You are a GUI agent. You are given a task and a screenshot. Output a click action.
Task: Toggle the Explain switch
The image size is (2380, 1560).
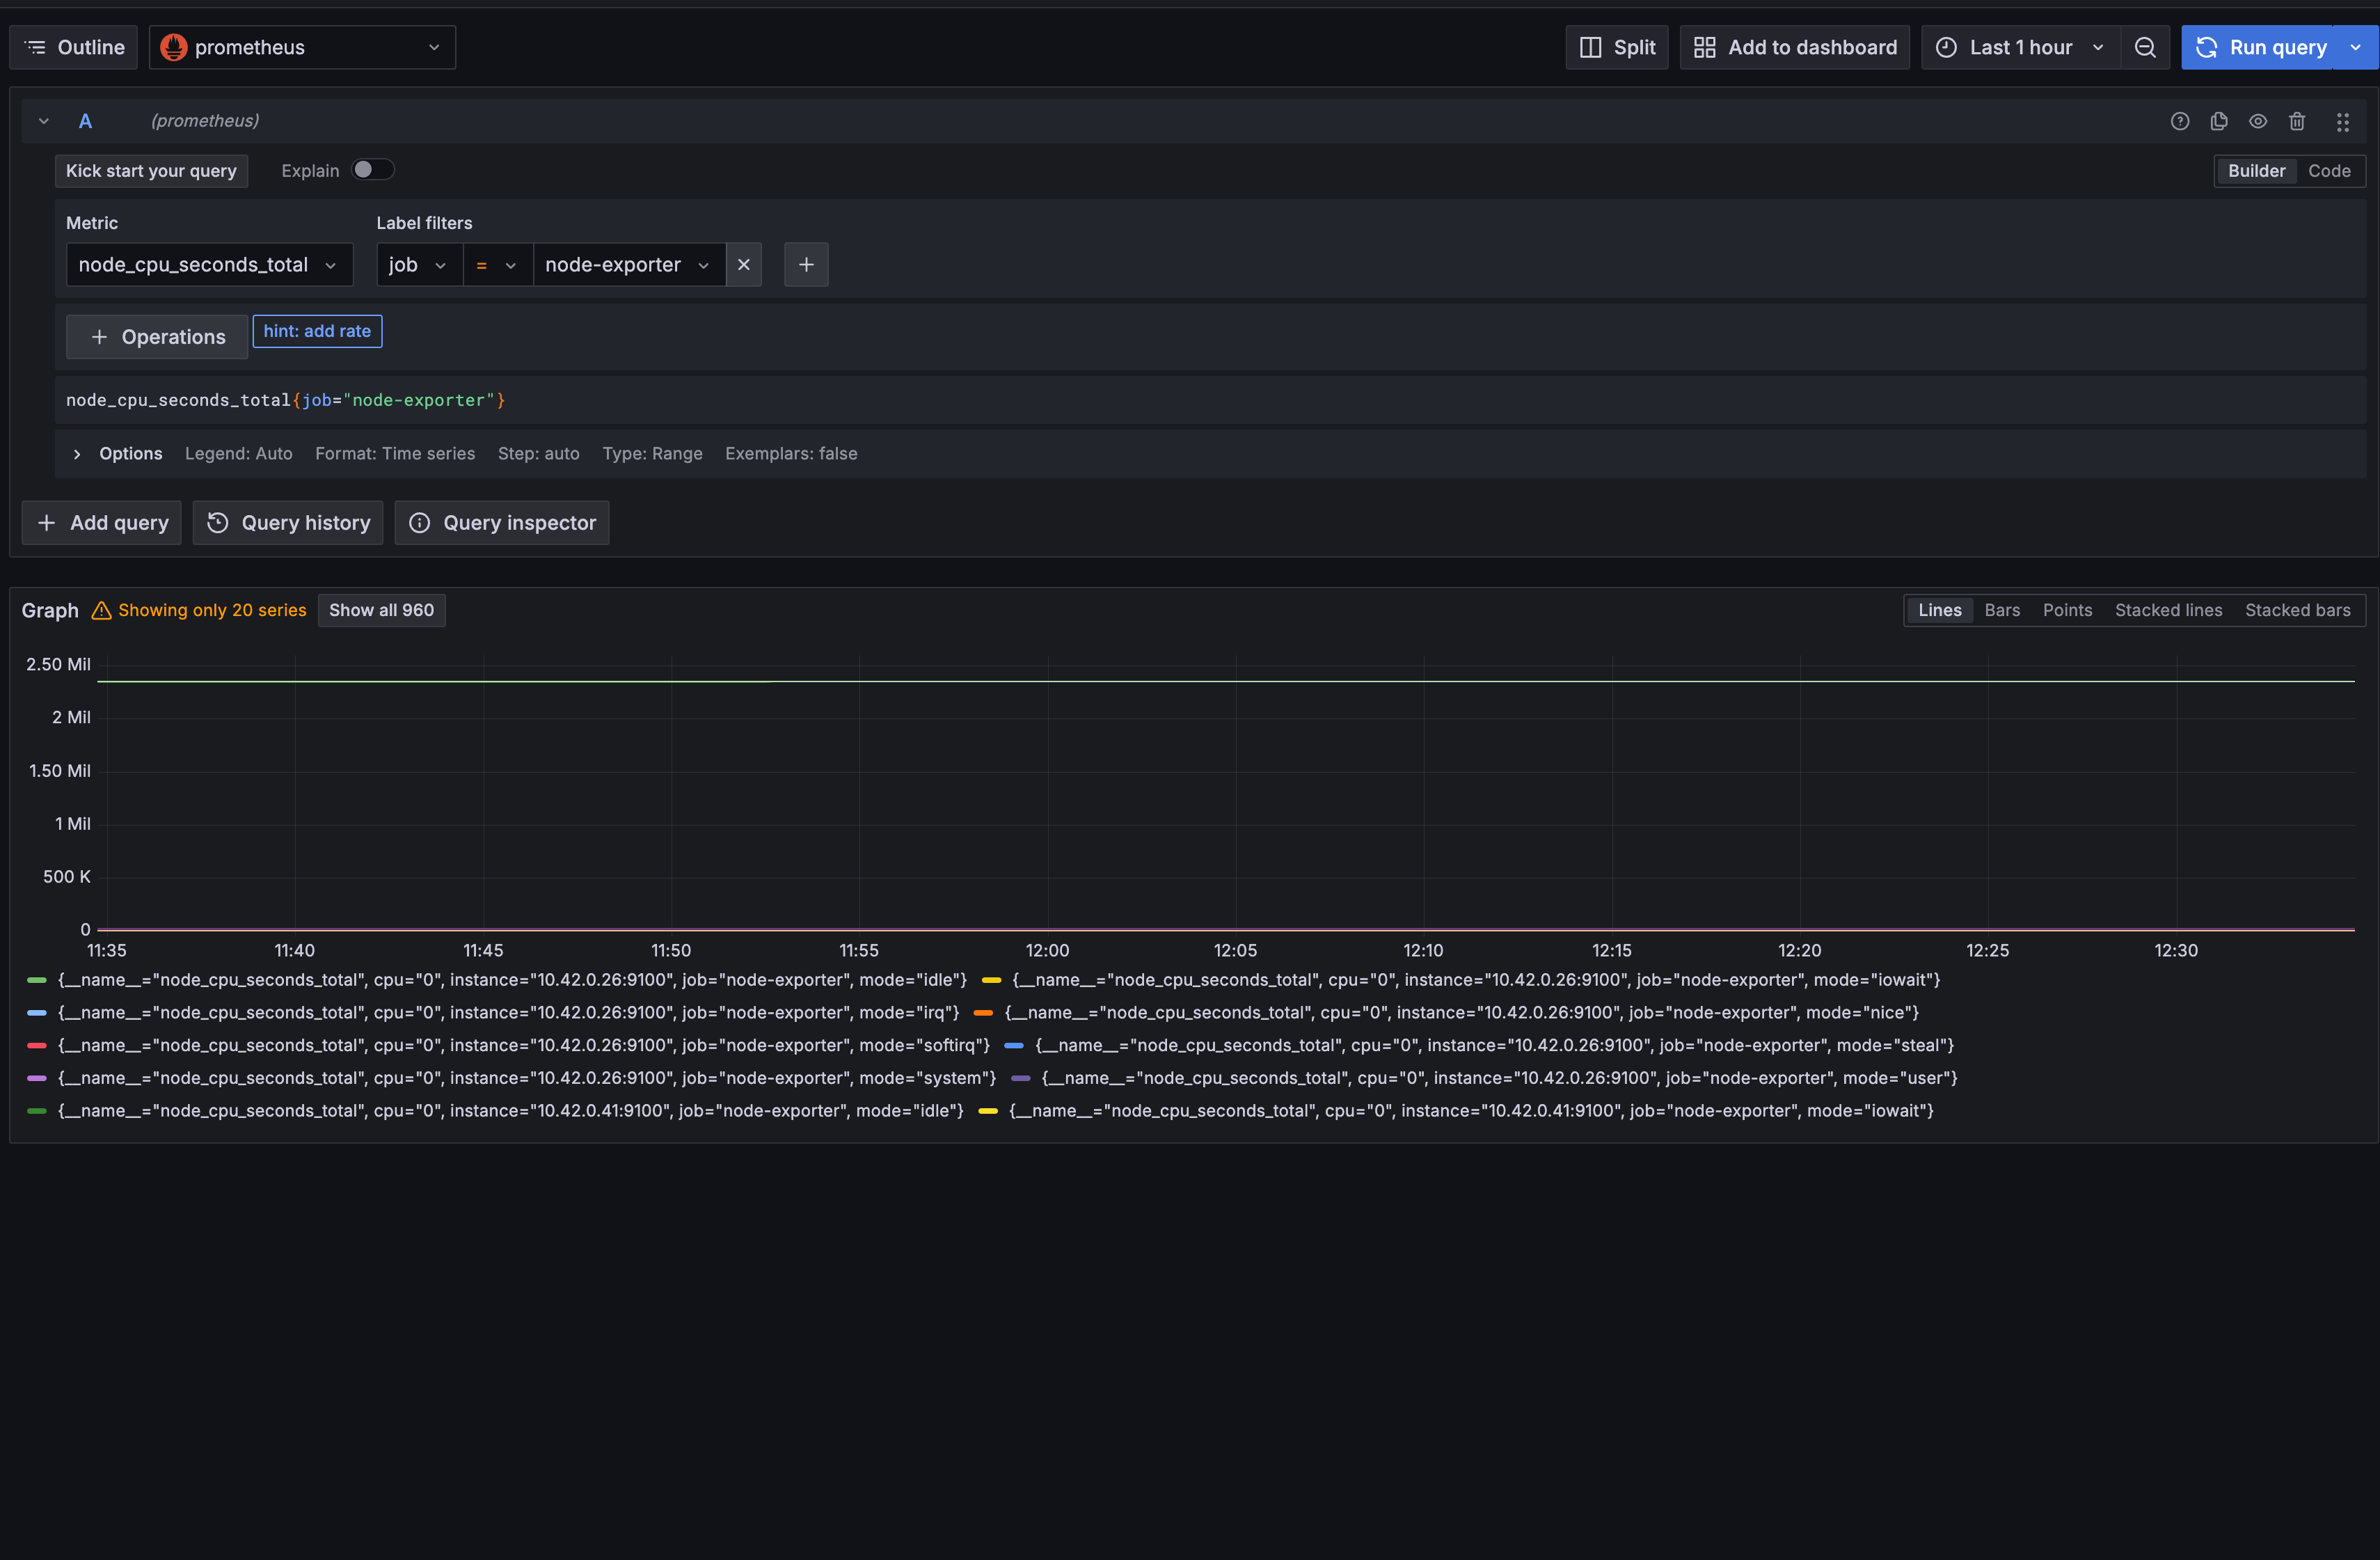372,170
